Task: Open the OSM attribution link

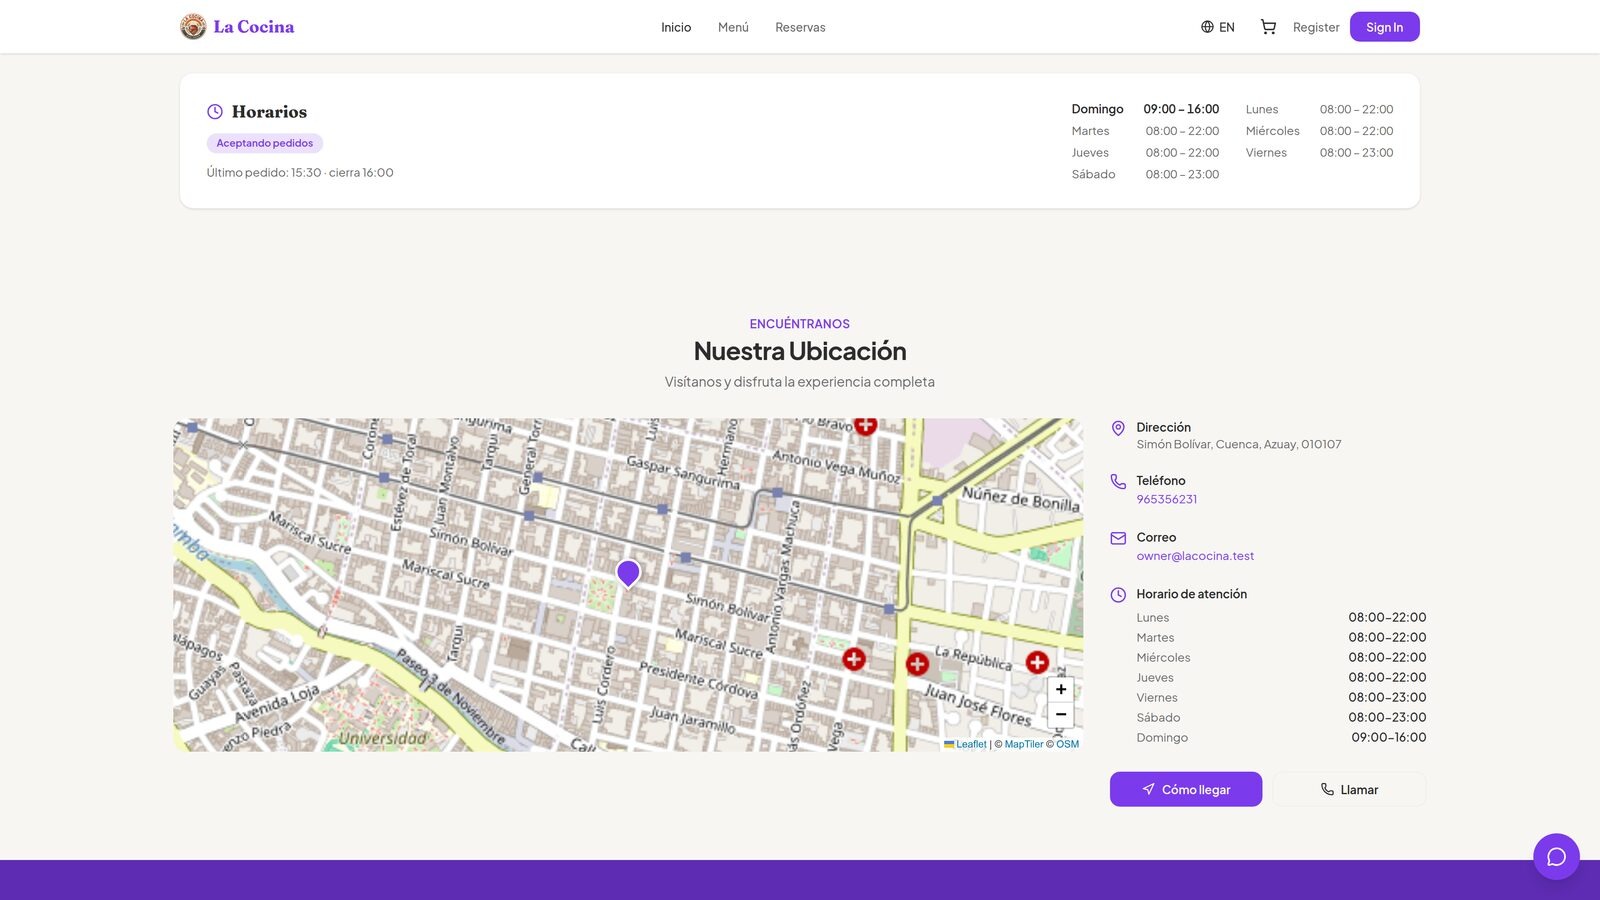Action: tap(1067, 744)
